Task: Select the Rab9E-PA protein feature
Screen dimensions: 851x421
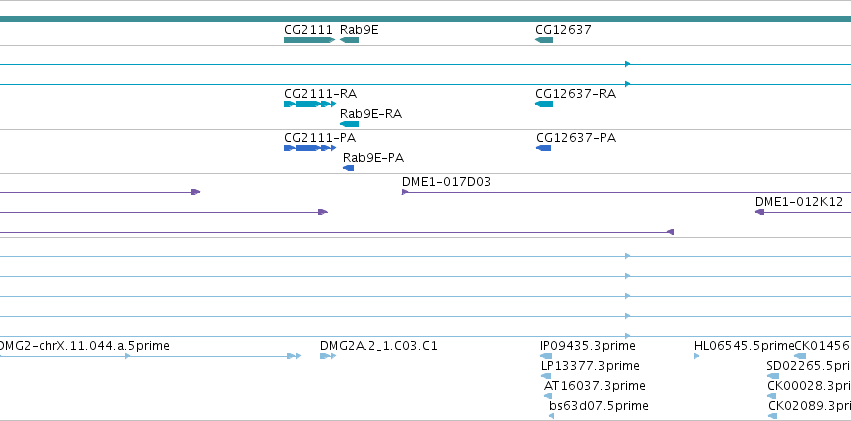Action: 348,168
